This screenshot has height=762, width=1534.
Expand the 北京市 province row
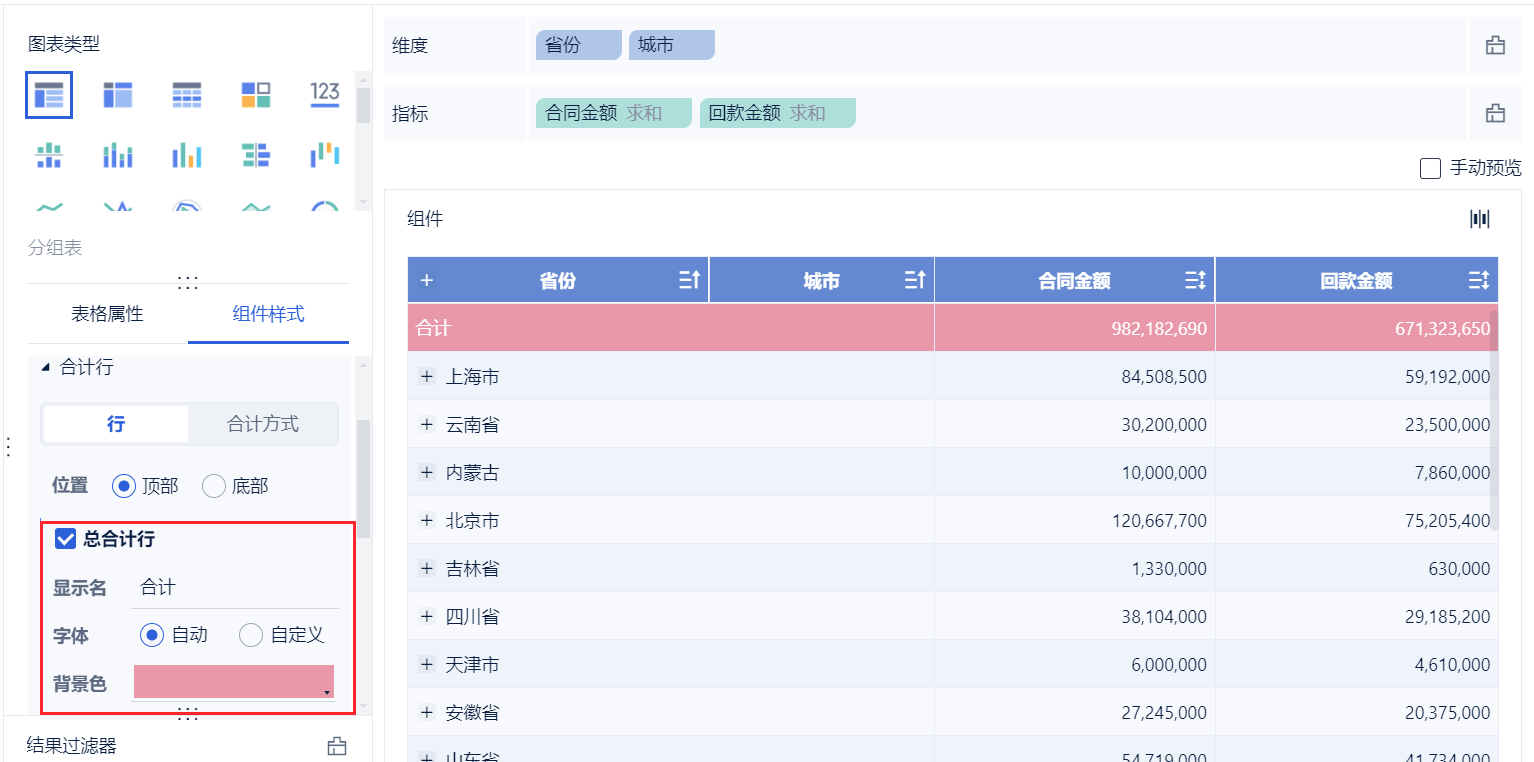click(427, 521)
